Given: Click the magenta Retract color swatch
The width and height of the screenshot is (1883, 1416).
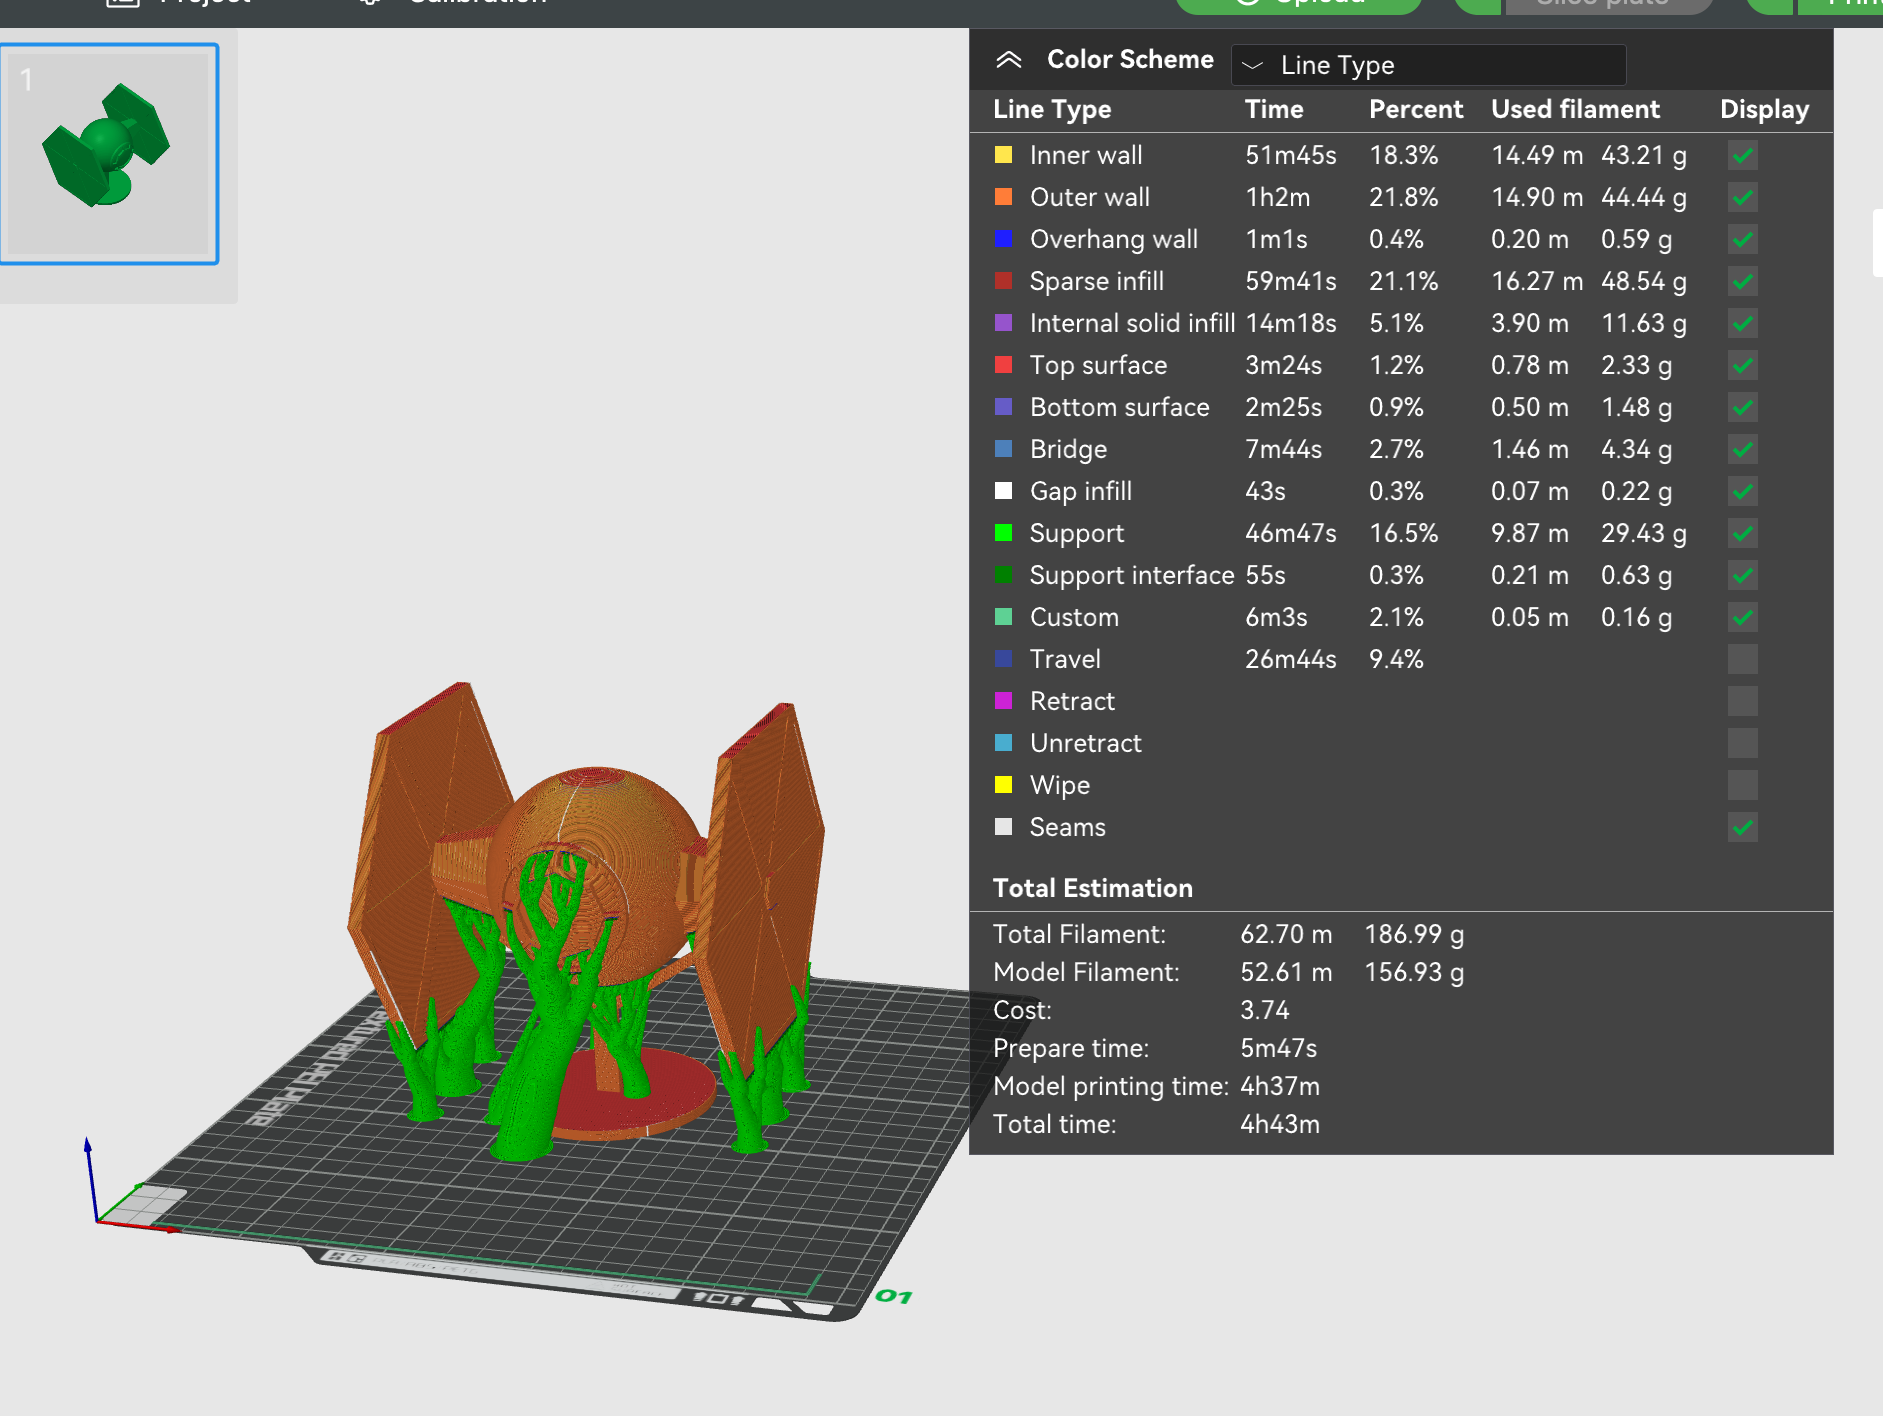Looking at the screenshot, I should coord(1003,701).
